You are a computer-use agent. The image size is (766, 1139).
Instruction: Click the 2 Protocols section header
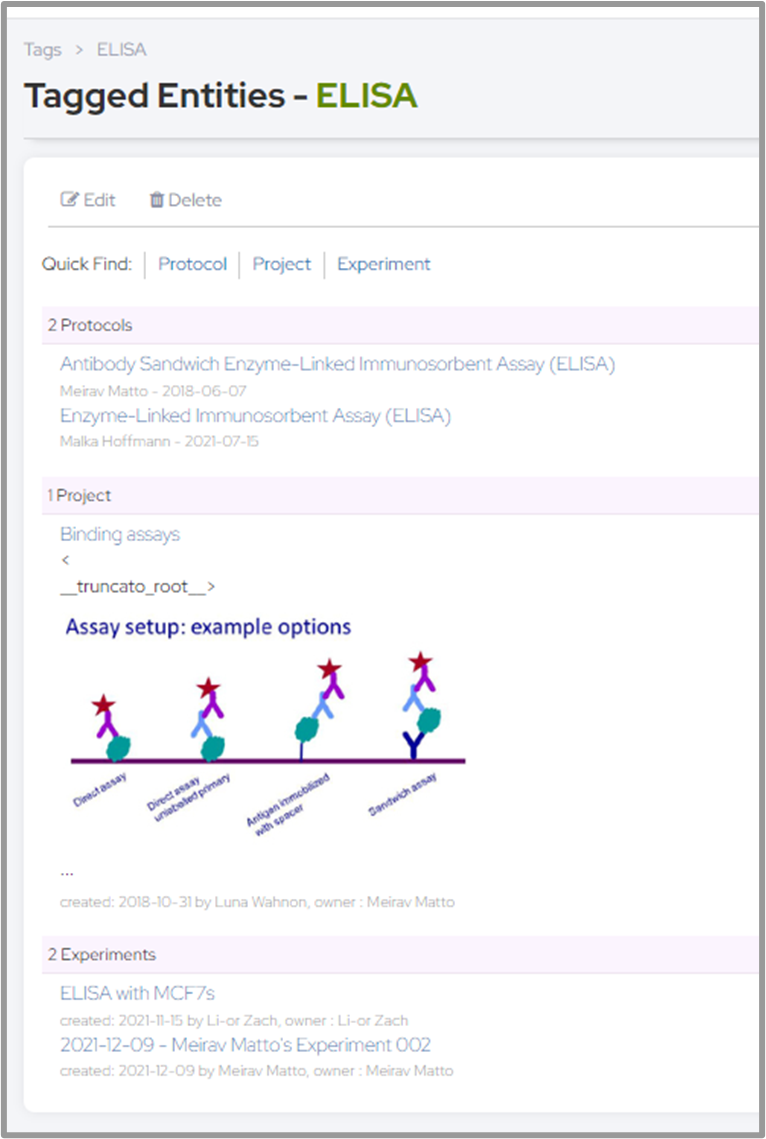click(90, 325)
